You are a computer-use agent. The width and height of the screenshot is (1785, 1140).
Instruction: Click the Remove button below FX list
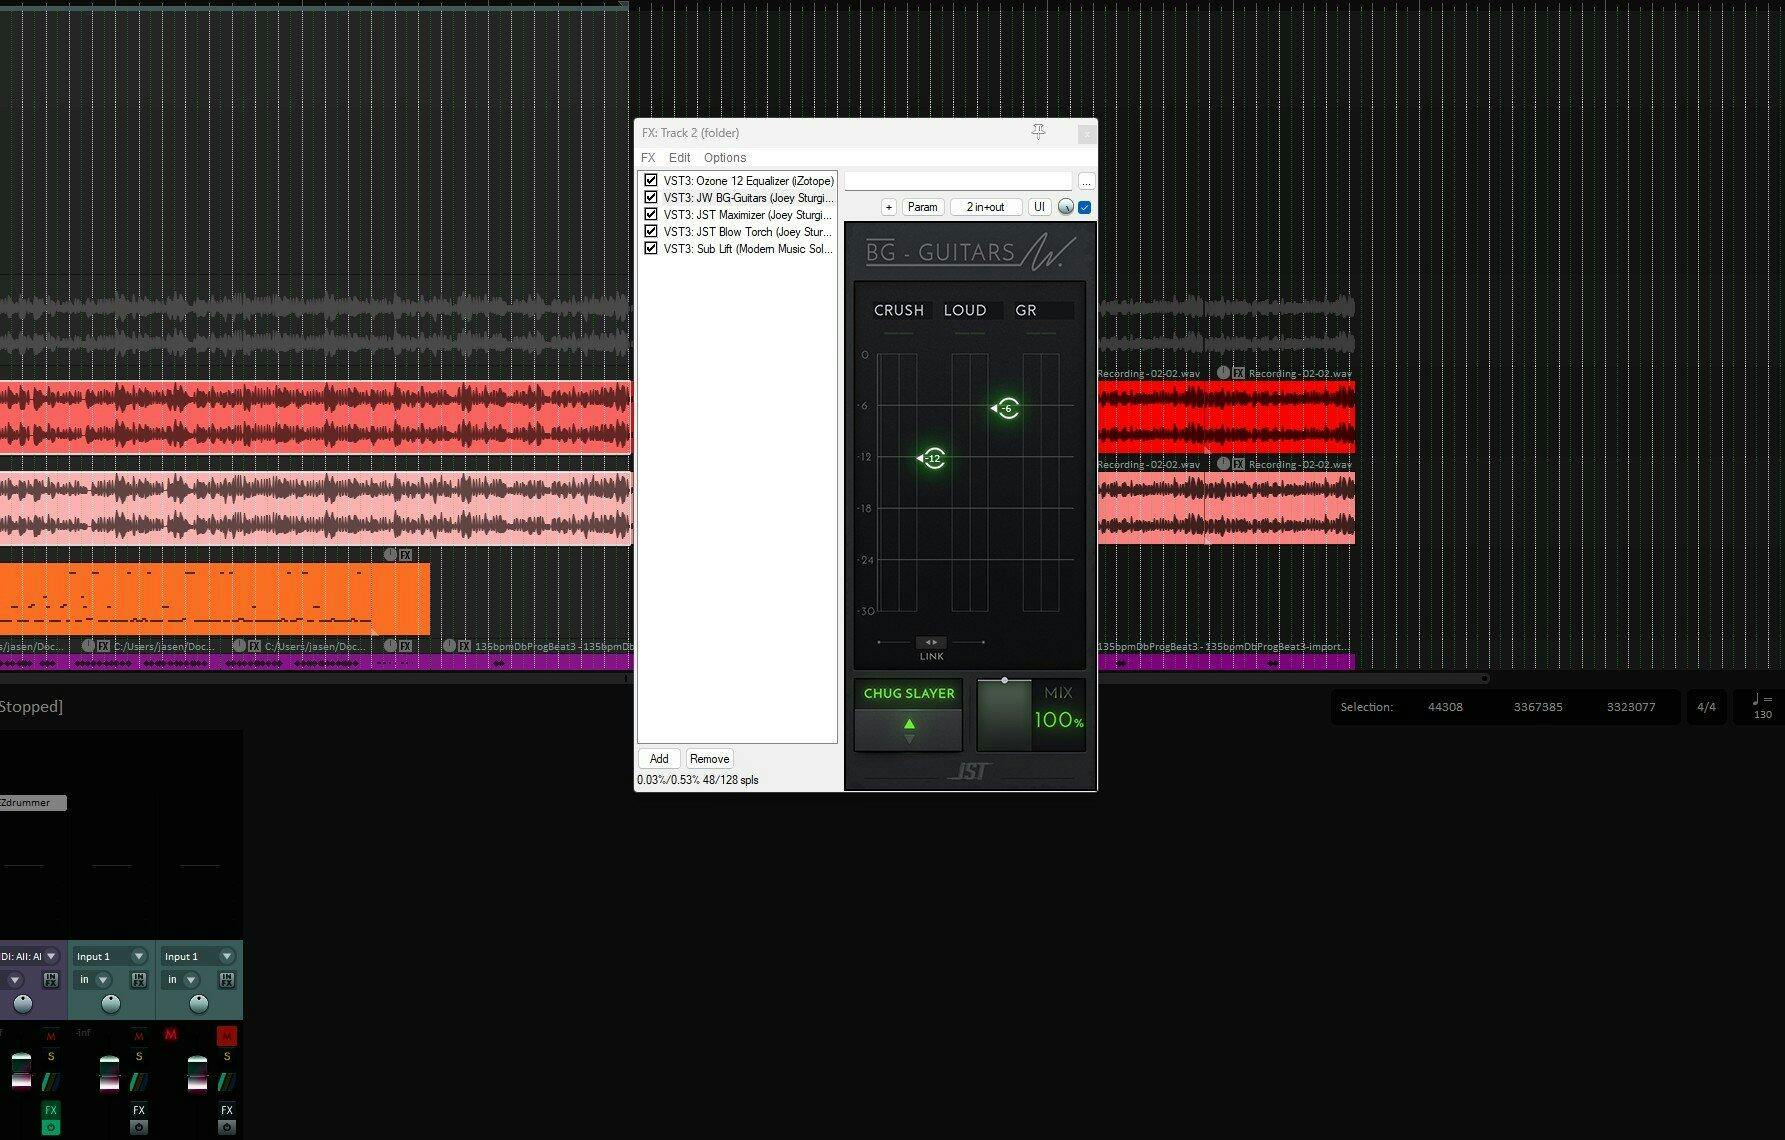click(x=709, y=759)
